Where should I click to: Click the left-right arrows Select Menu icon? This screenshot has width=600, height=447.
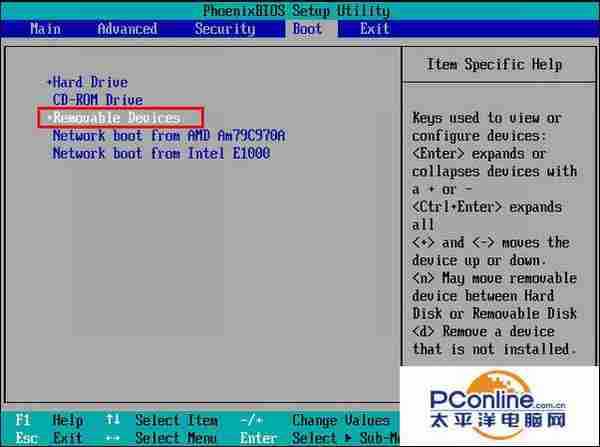[113, 438]
